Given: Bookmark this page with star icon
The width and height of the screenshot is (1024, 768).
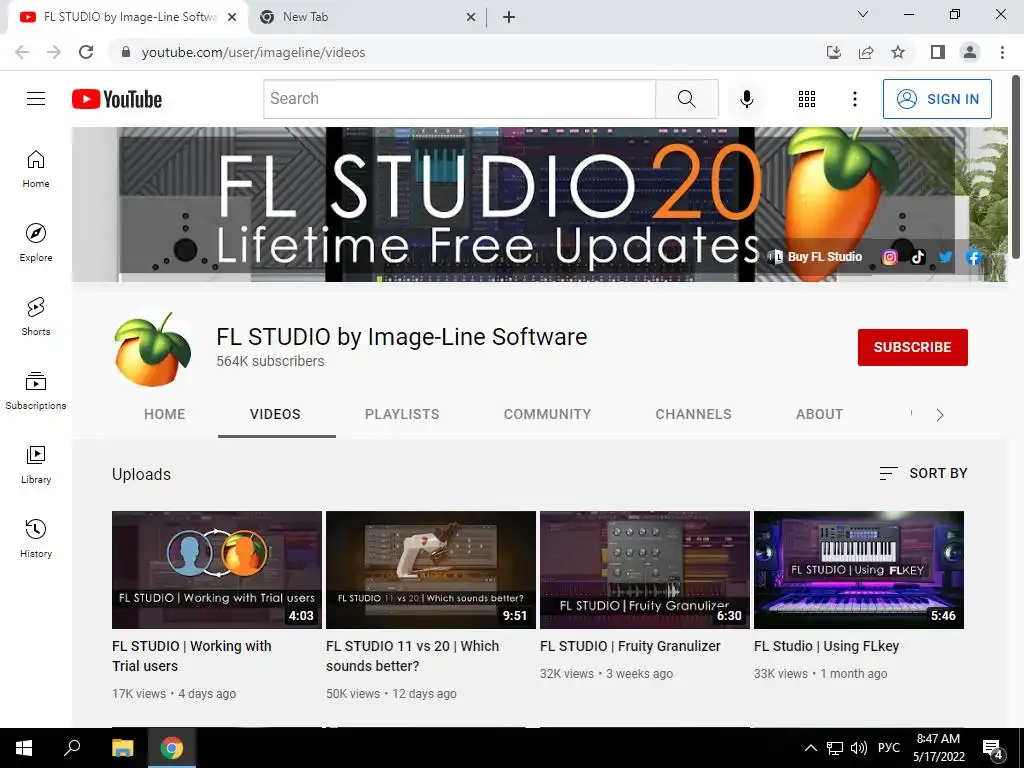Looking at the screenshot, I should coord(898,52).
